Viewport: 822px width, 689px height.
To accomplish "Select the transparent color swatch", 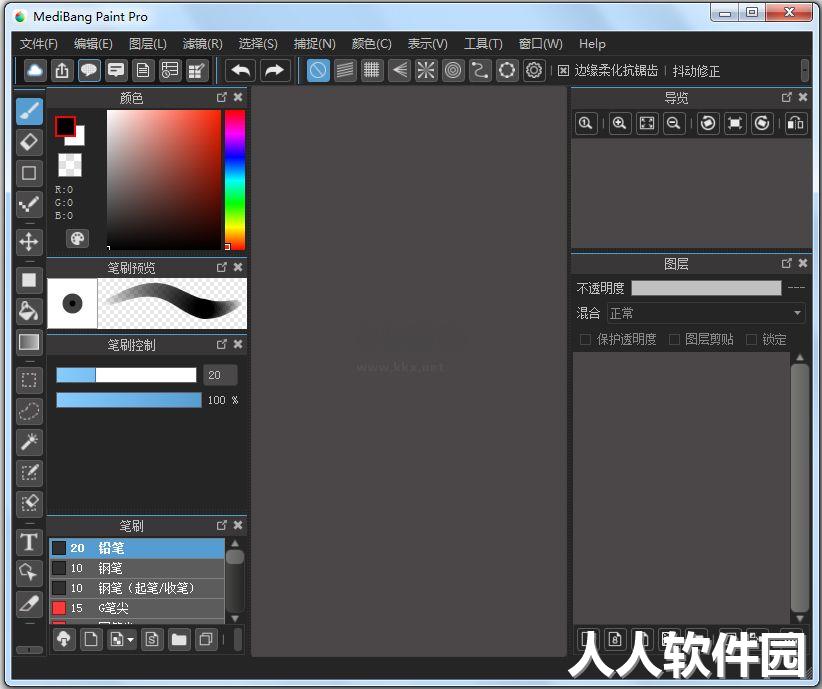I will tap(70, 165).
